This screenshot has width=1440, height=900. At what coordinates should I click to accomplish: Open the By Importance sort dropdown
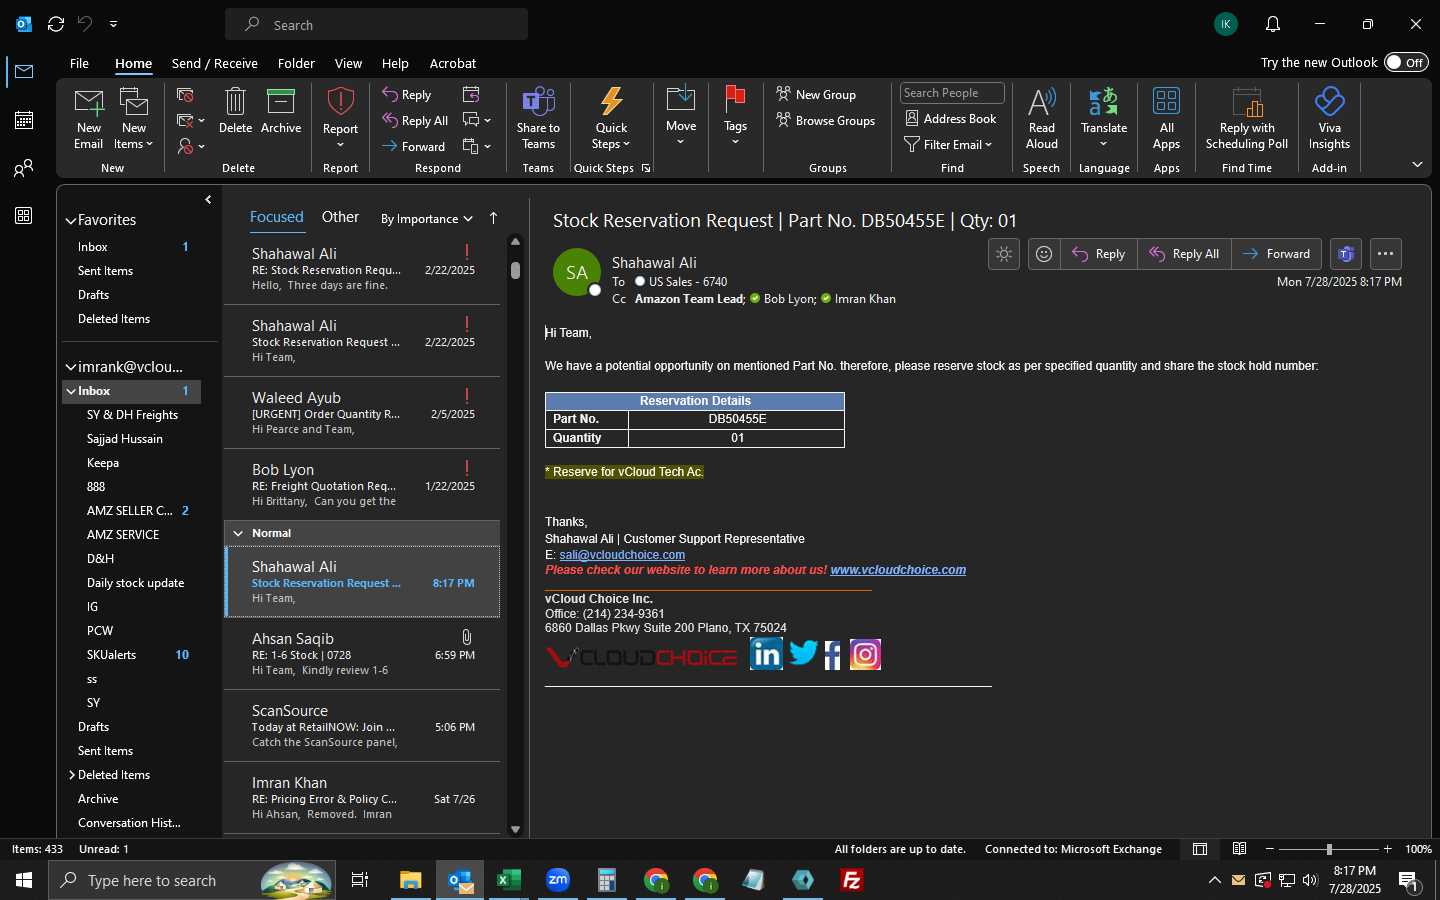(x=427, y=219)
